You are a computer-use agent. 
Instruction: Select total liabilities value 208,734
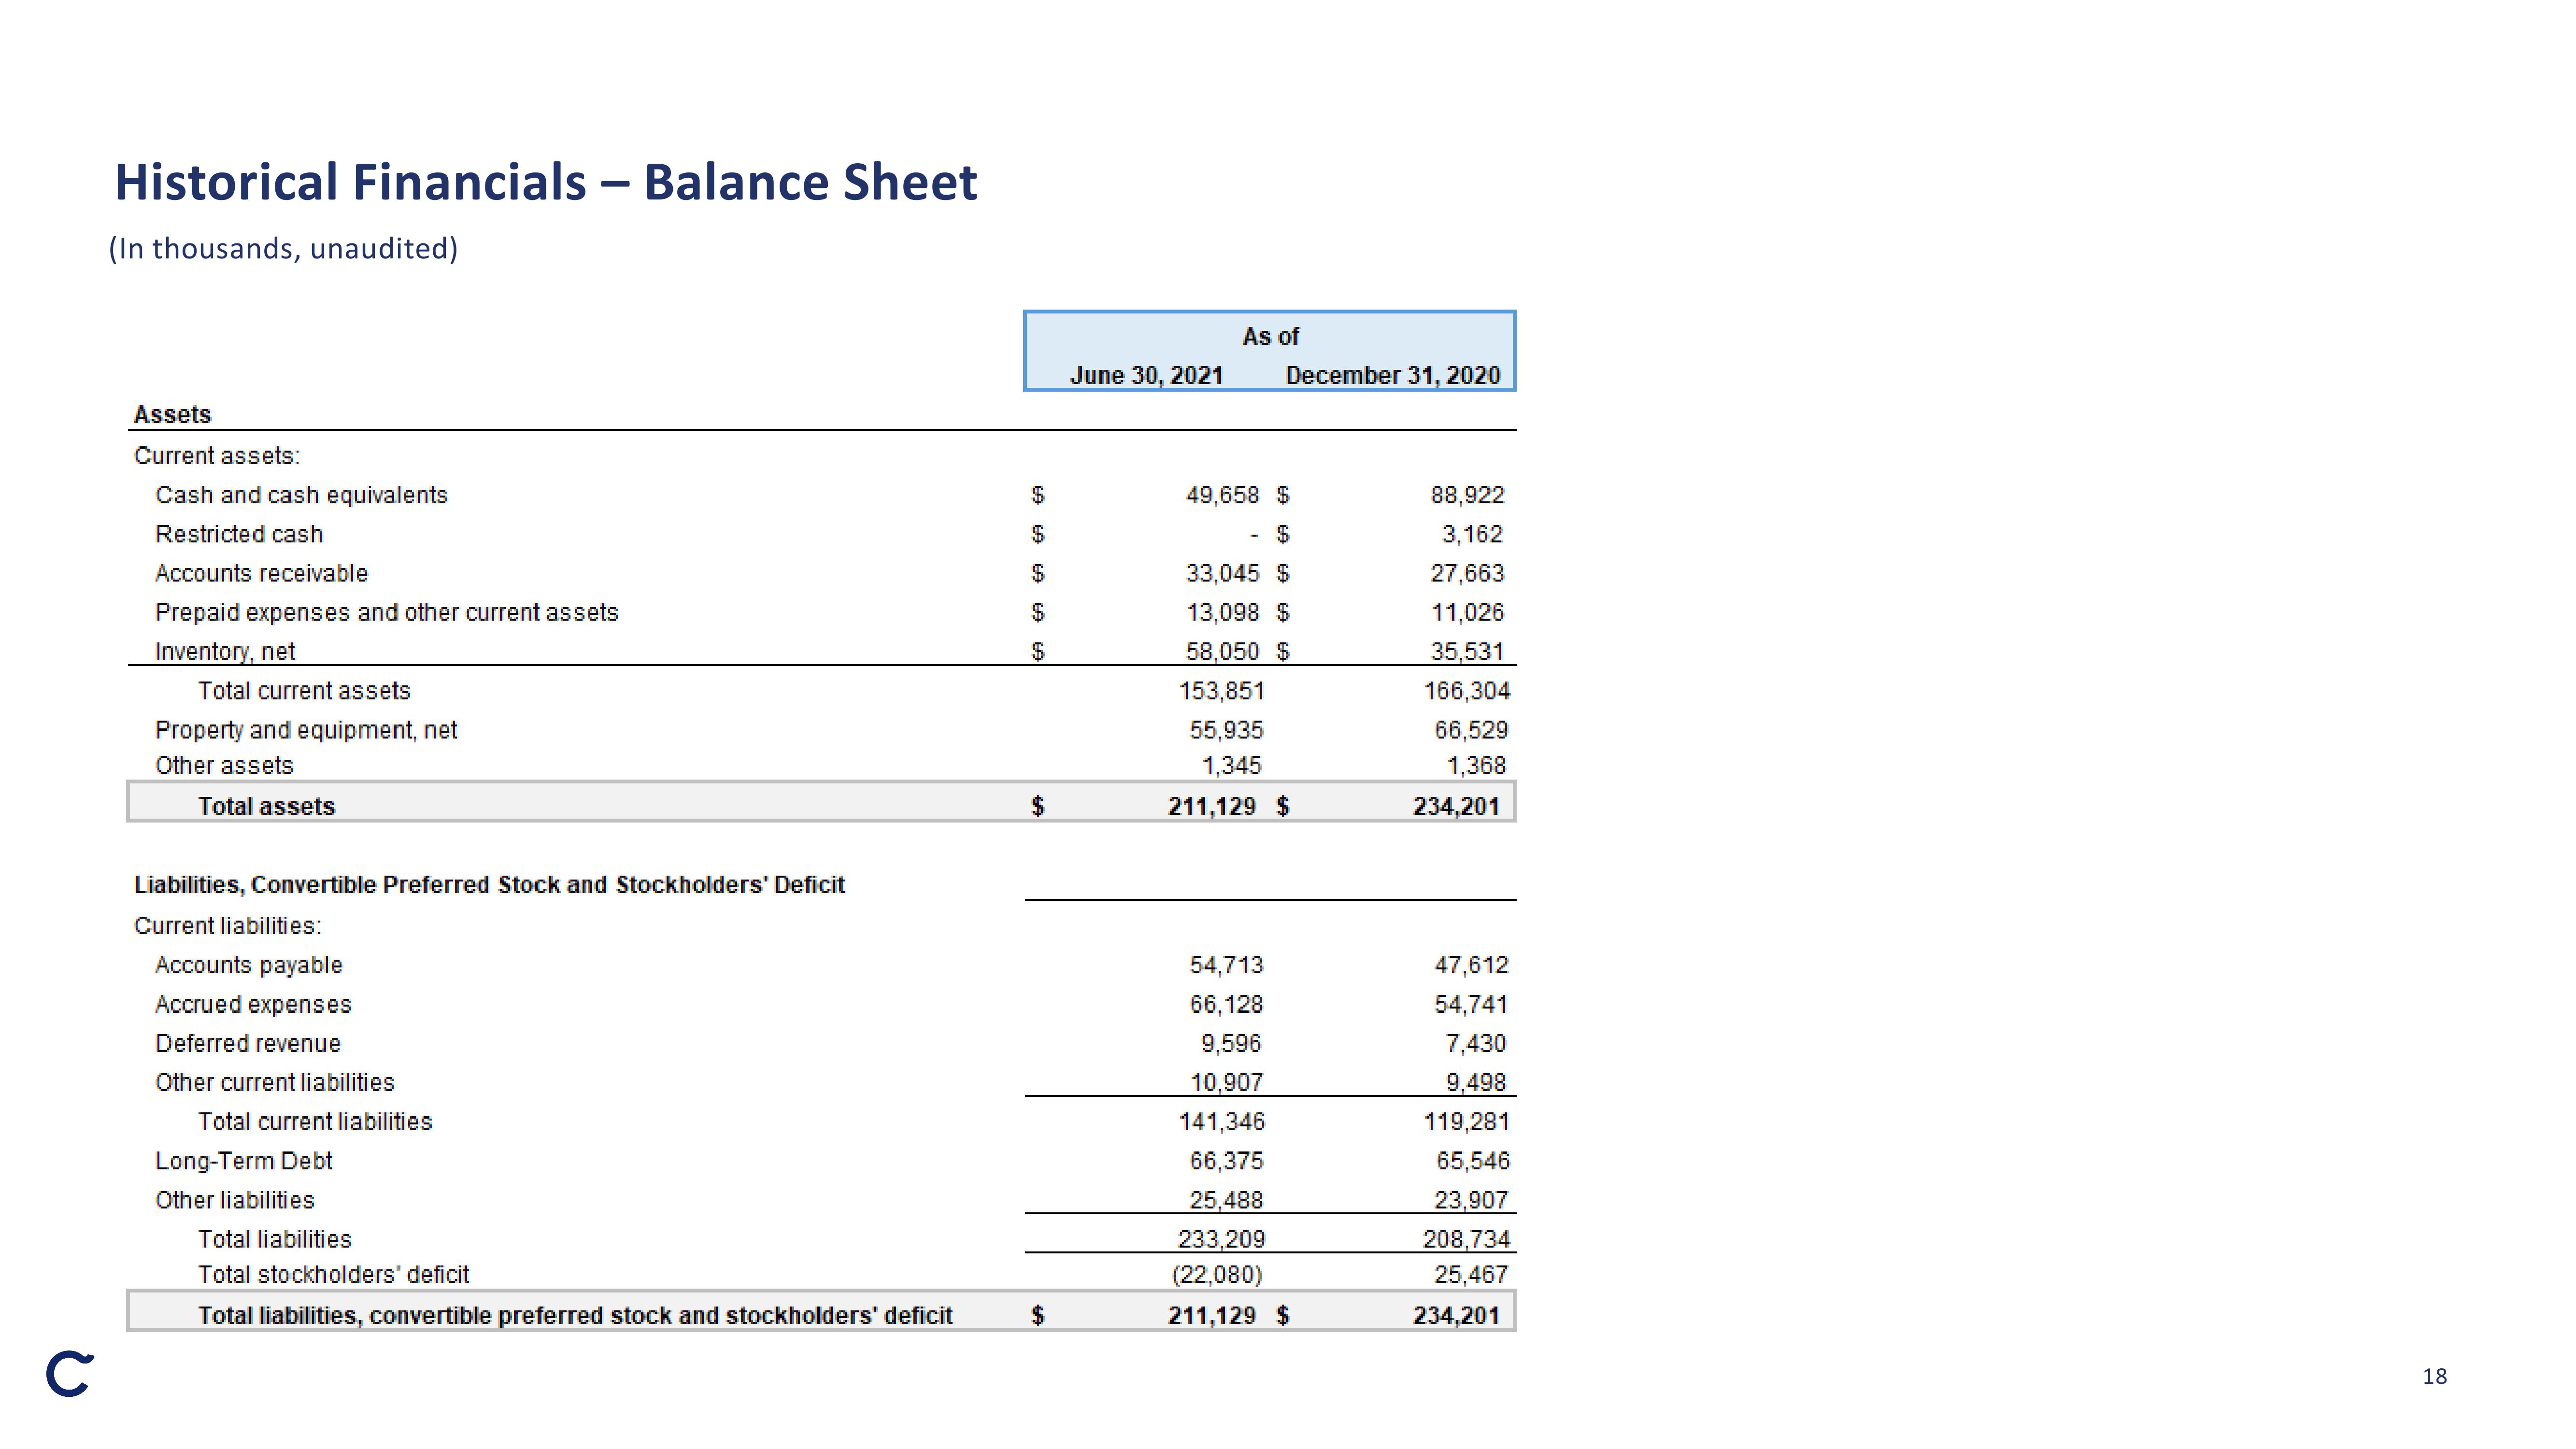[1467, 1239]
